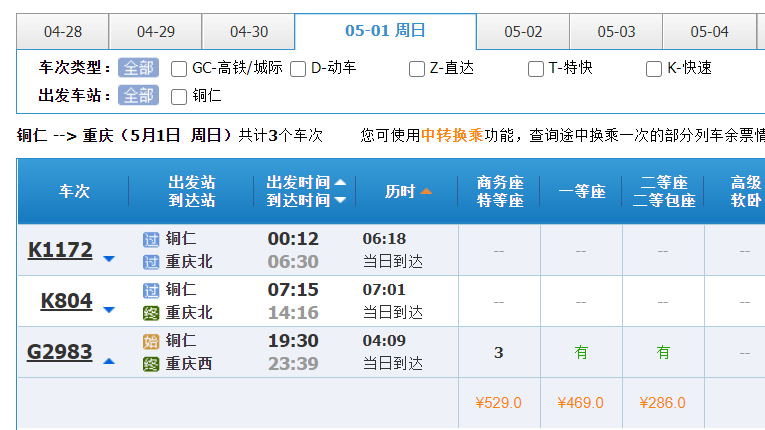Viewport: 765px width, 430px height.
Task: Click the 过 icon beside K1172 departure station
Action: [x=151, y=240]
